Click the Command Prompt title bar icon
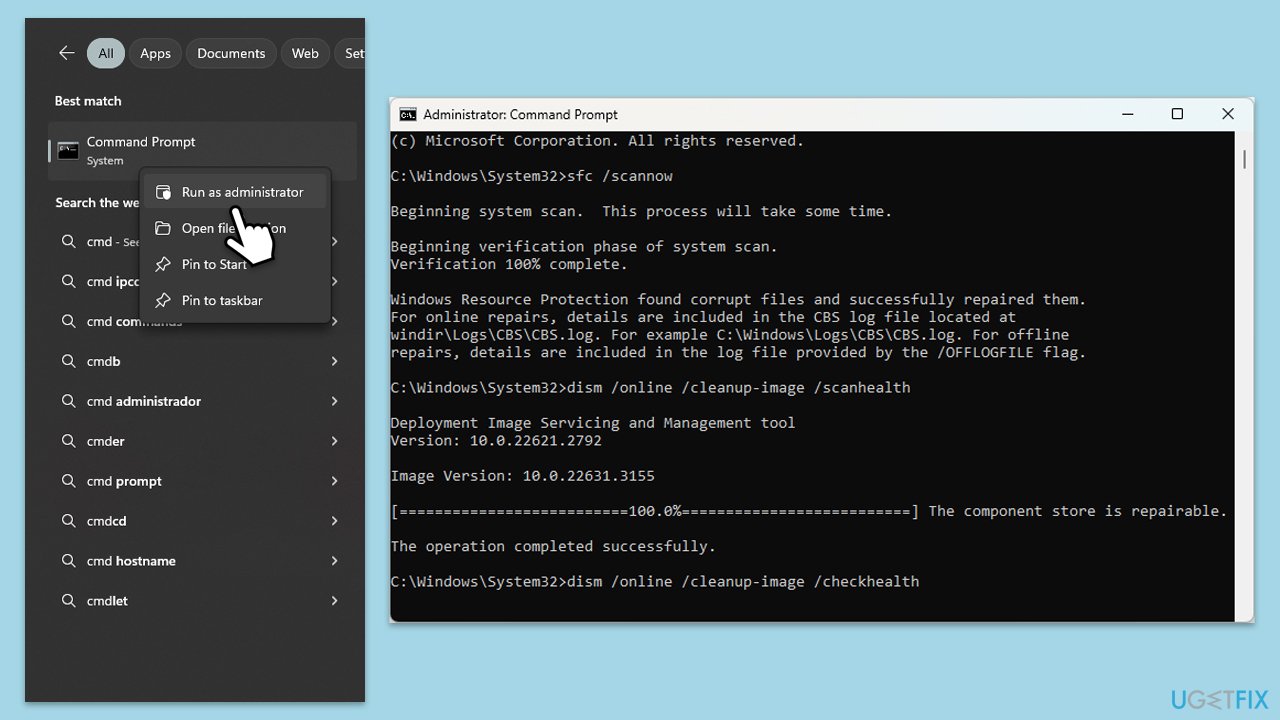 point(408,114)
